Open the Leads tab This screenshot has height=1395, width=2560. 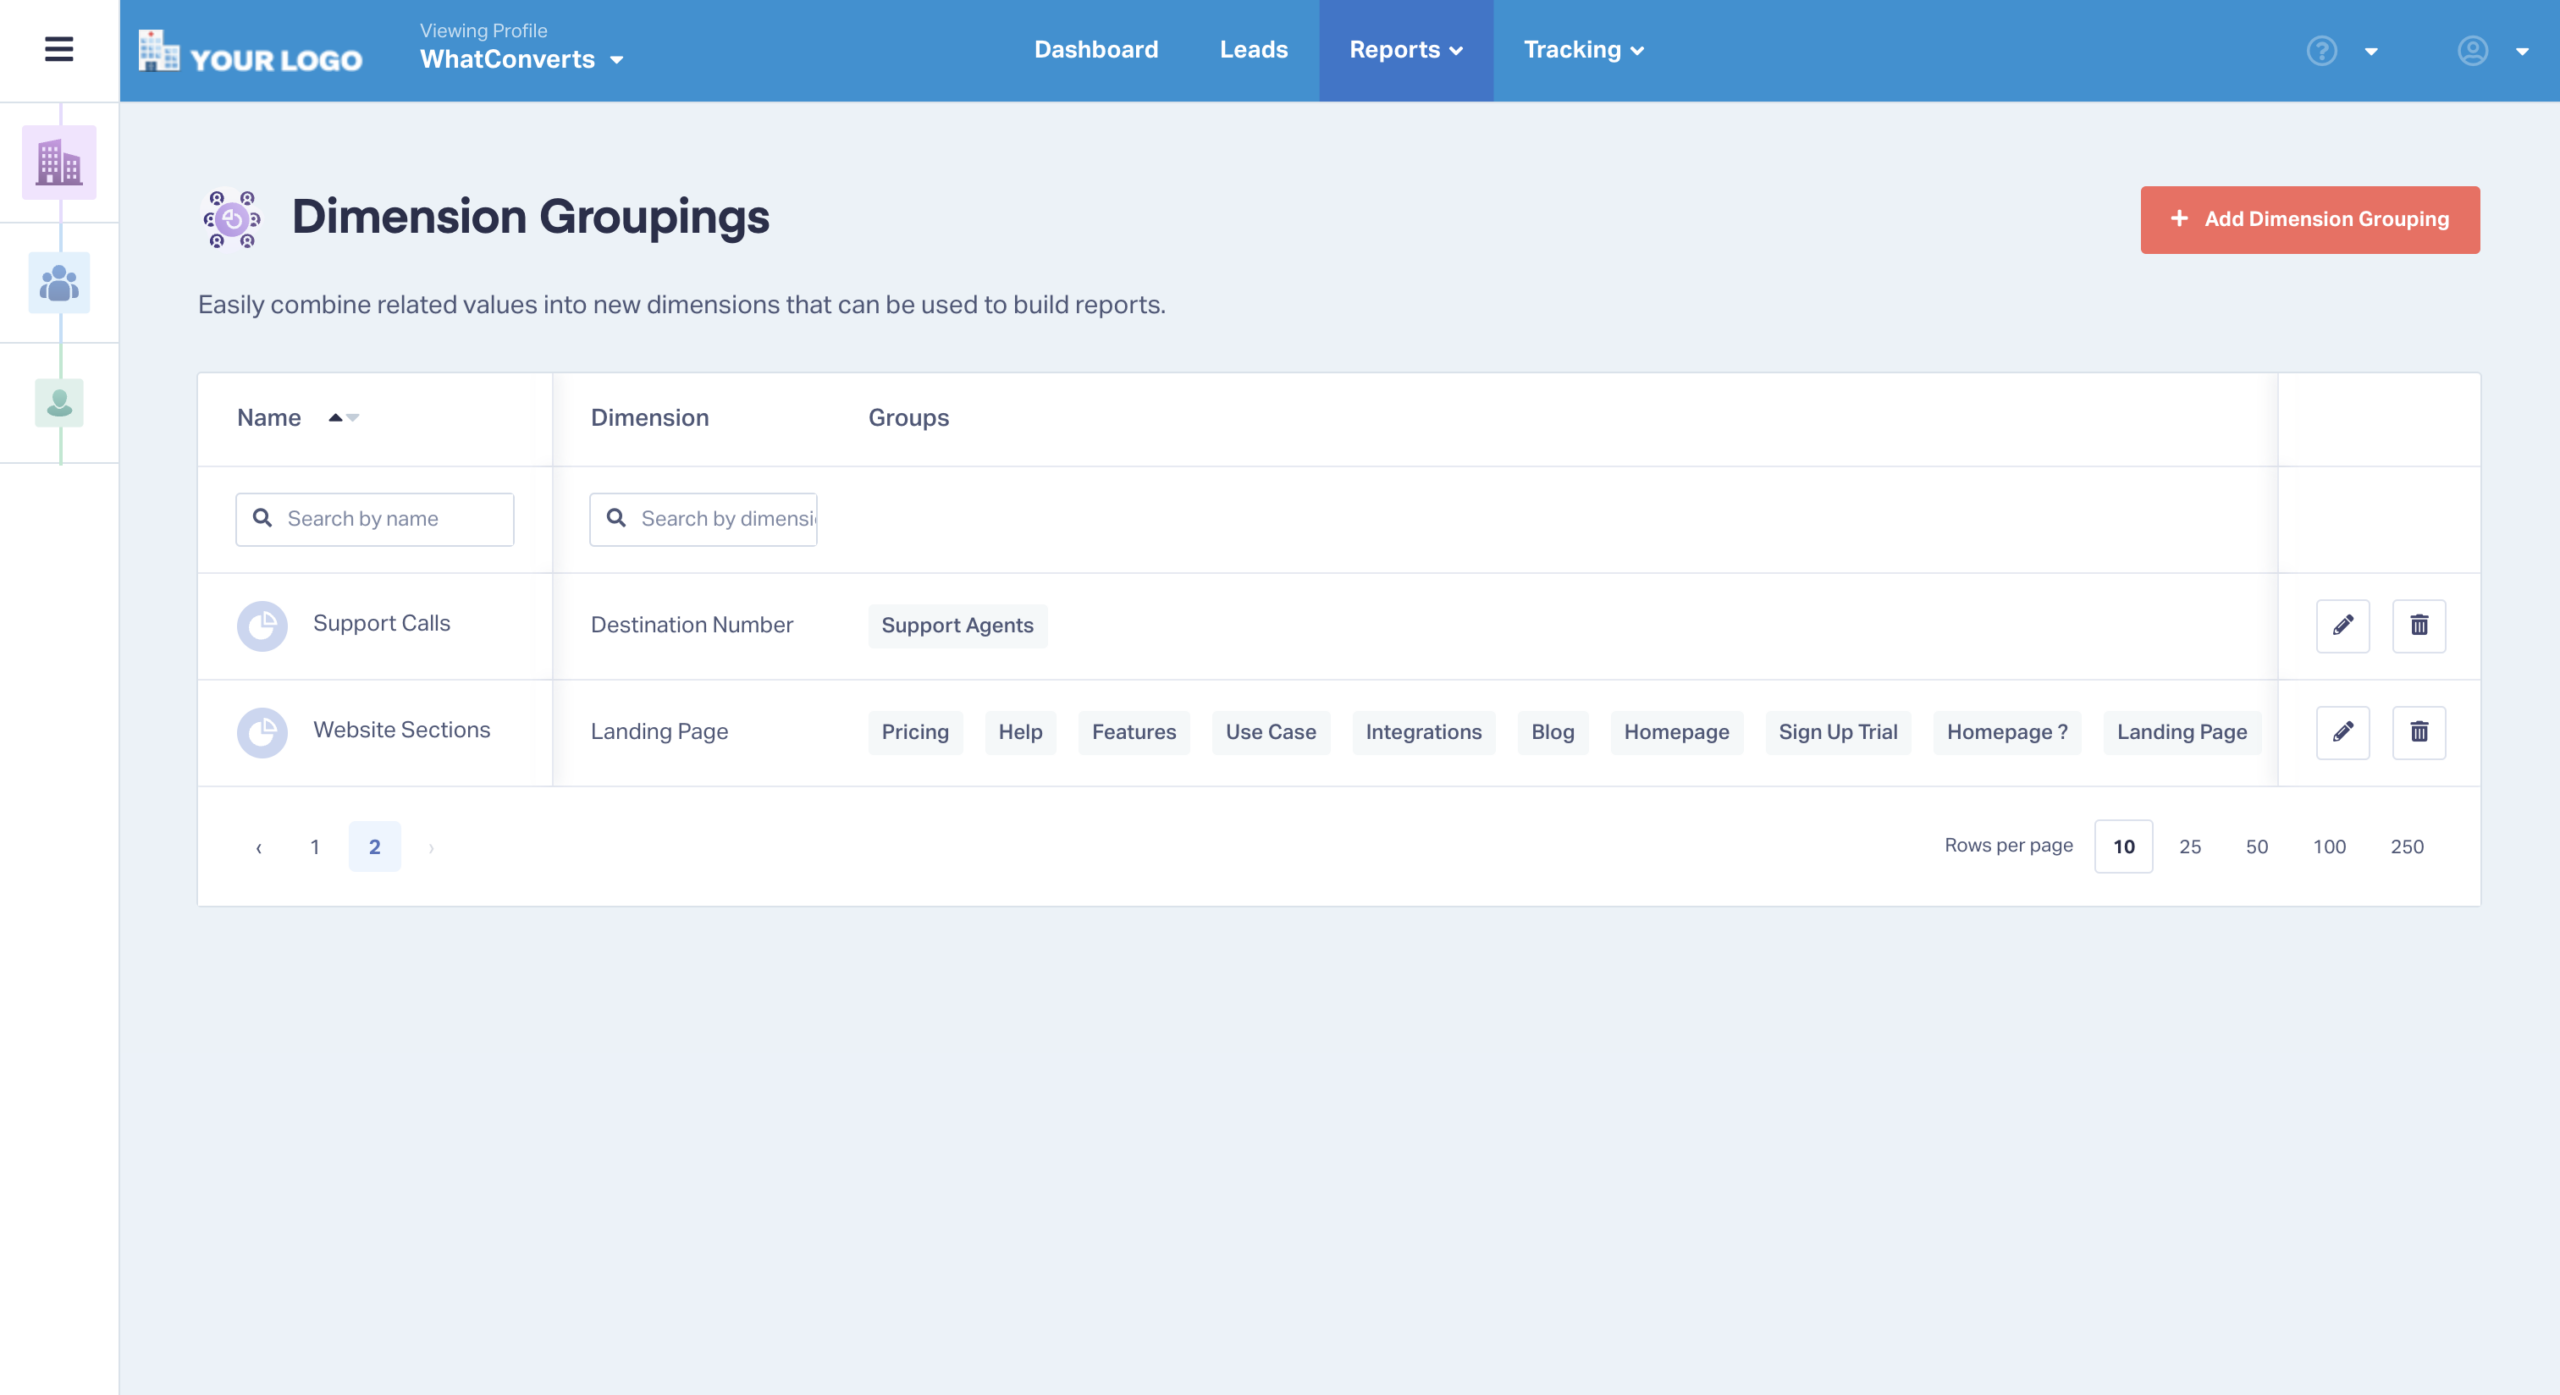click(1253, 50)
